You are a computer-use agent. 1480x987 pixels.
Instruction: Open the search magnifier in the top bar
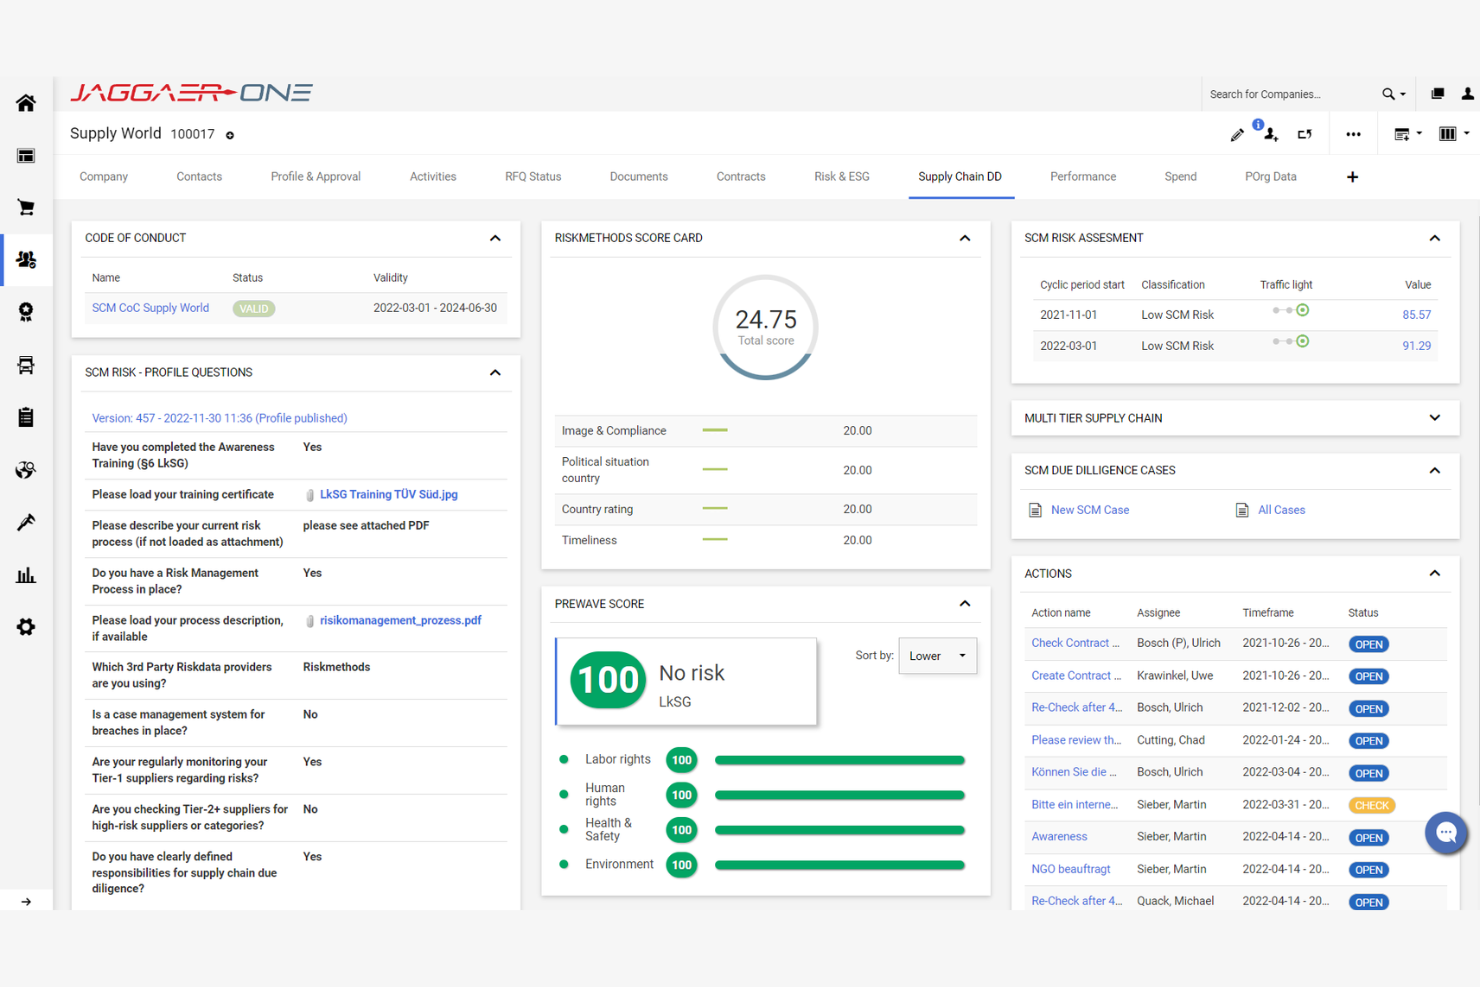[x=1388, y=93]
